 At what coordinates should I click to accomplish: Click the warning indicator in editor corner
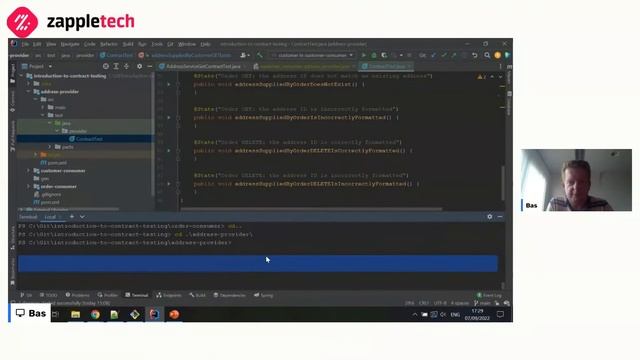[x=482, y=77]
